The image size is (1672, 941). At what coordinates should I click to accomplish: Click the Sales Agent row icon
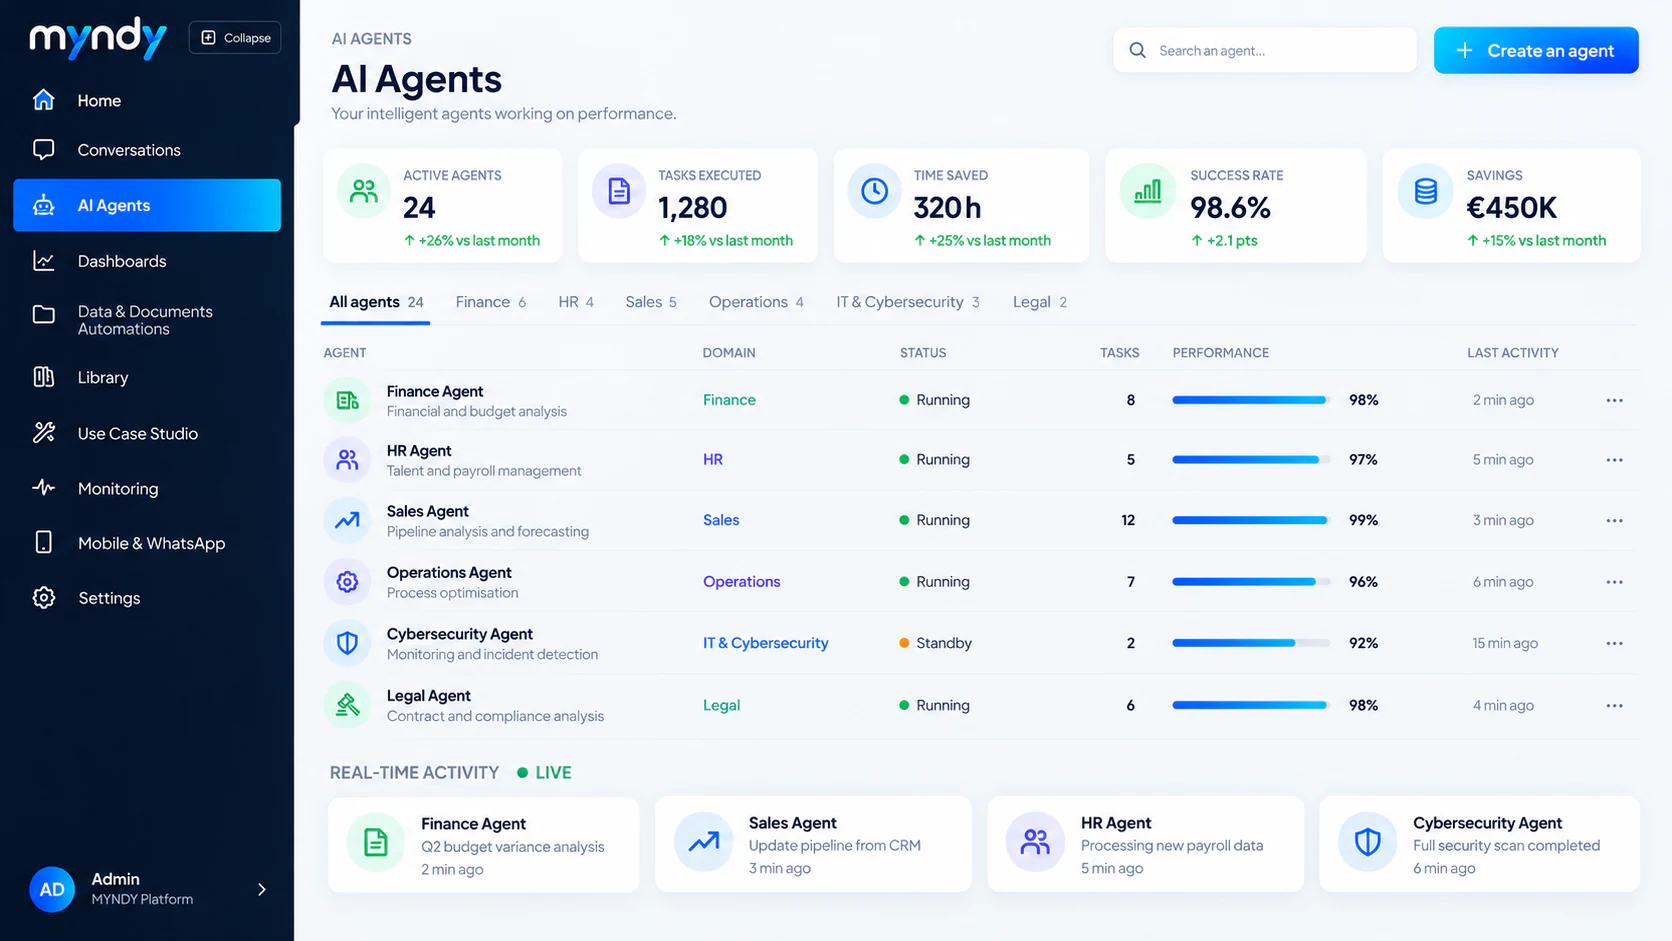click(x=347, y=521)
